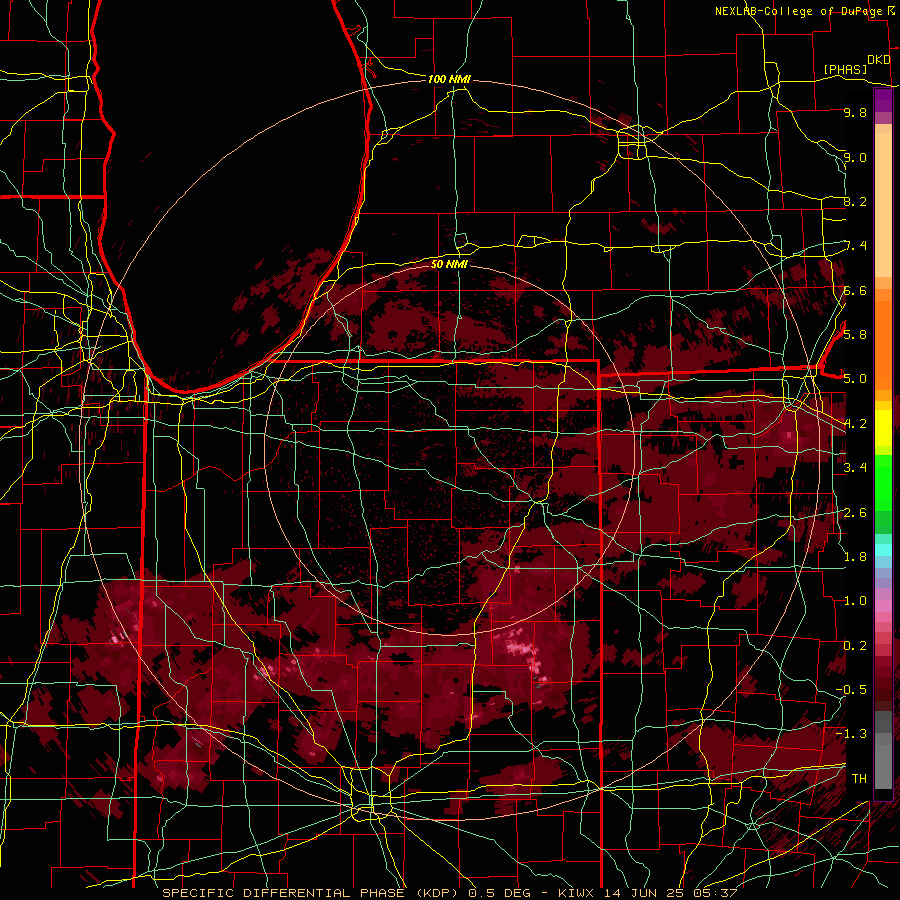Image resolution: width=900 pixels, height=900 pixels.
Task: Pick the purple band atop the color bar
Action: pos(883,101)
